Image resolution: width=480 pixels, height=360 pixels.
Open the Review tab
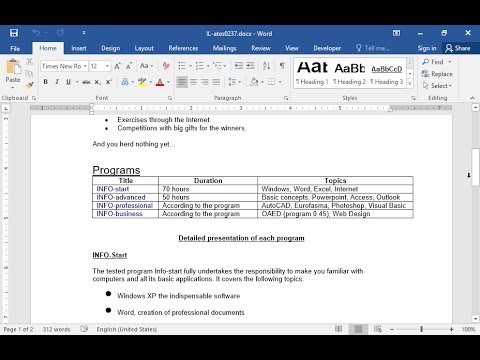261,48
